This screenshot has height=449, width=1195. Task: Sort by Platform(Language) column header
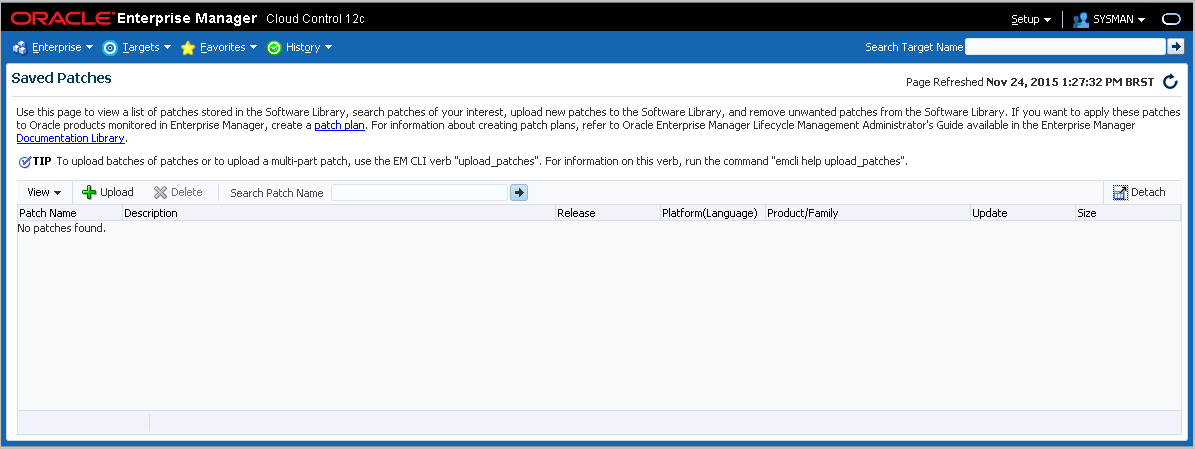(713, 213)
